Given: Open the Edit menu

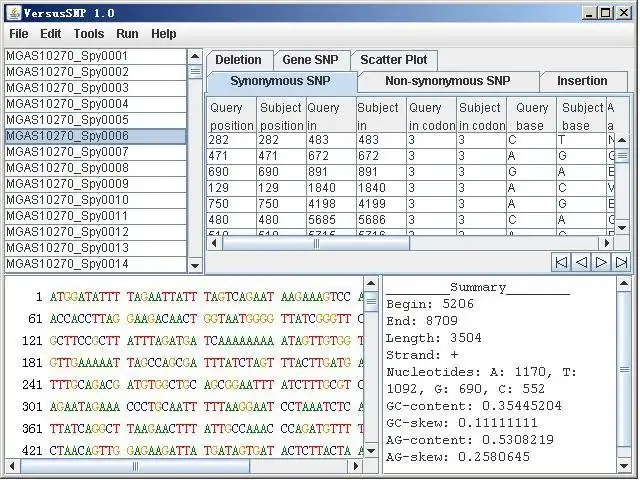Looking at the screenshot, I should [x=50, y=33].
